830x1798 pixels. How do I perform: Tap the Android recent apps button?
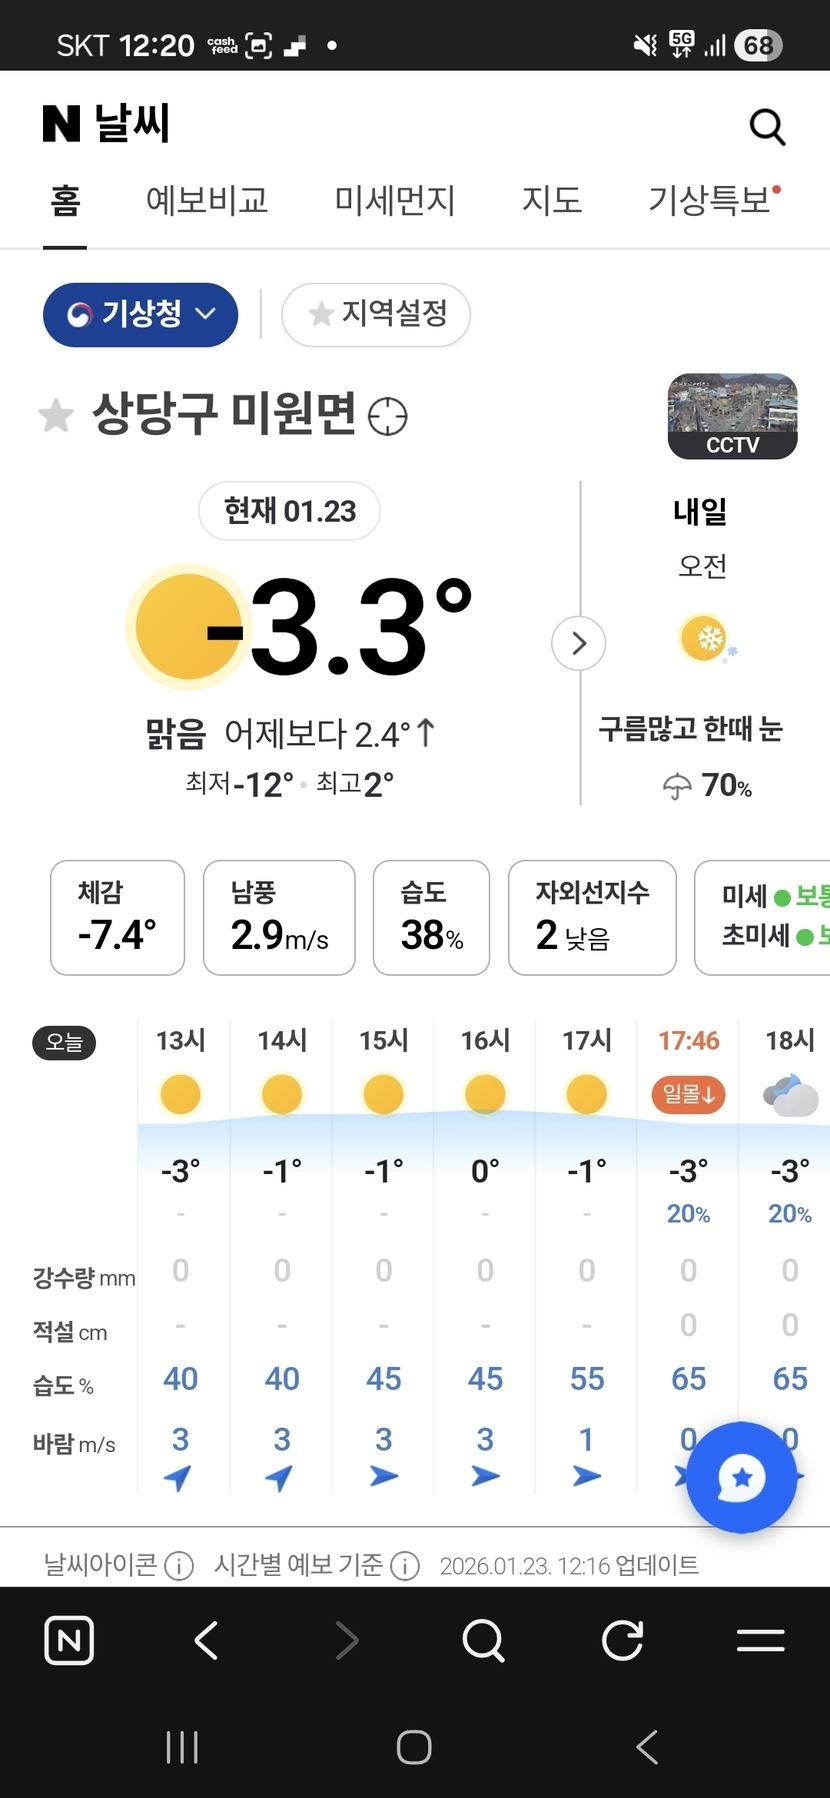tap(182, 1747)
